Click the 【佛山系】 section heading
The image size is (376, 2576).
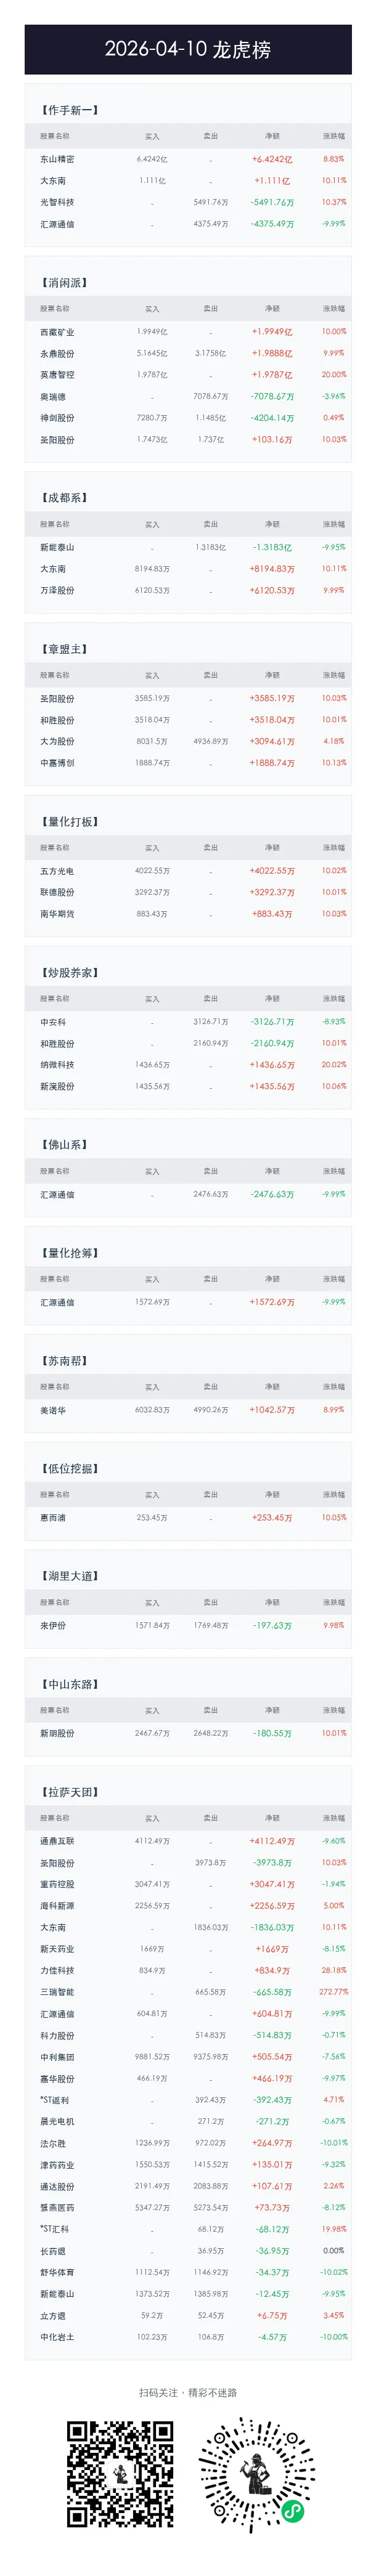coord(64,1145)
